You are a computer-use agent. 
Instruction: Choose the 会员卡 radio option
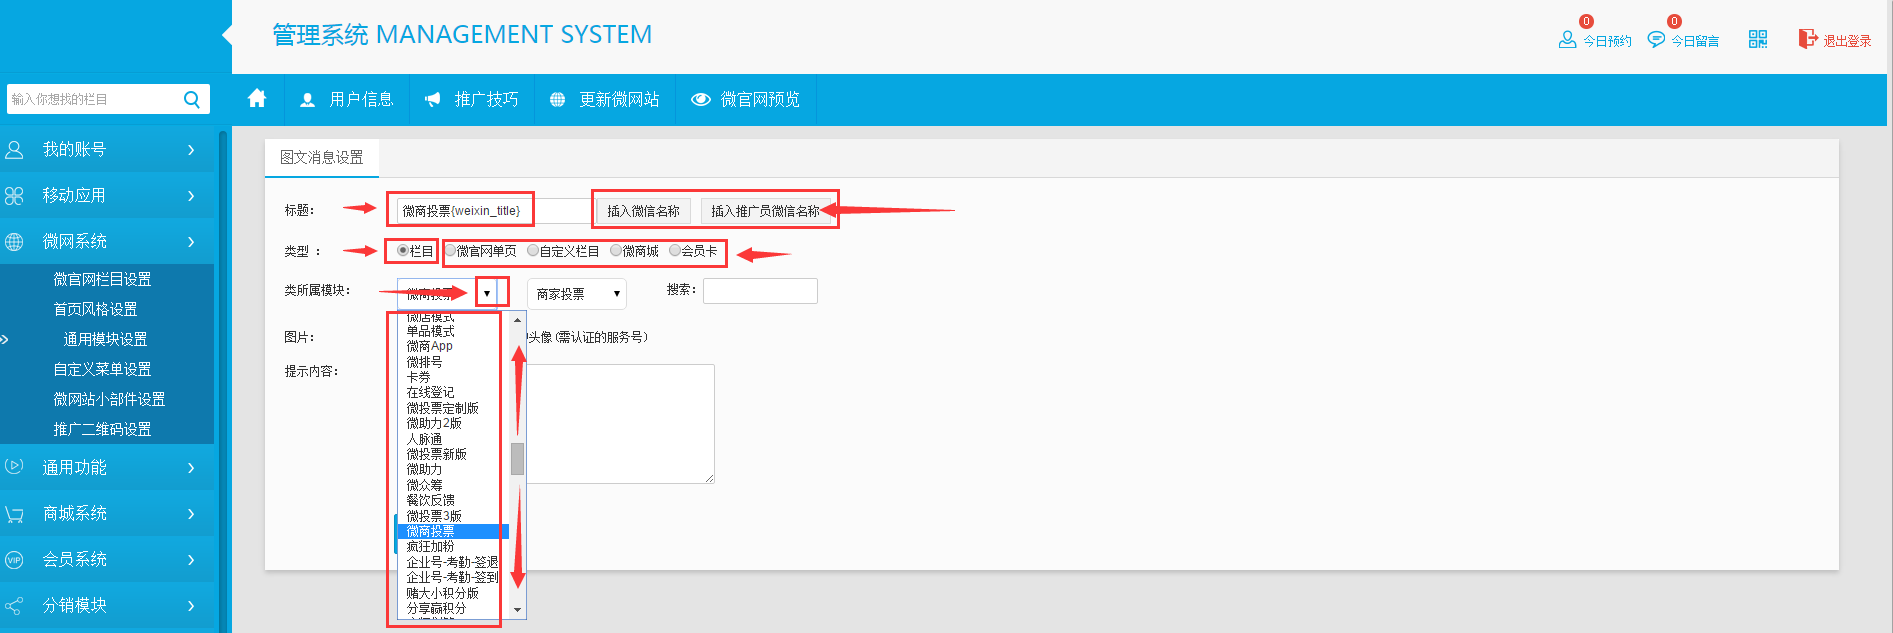pyautogui.click(x=675, y=250)
